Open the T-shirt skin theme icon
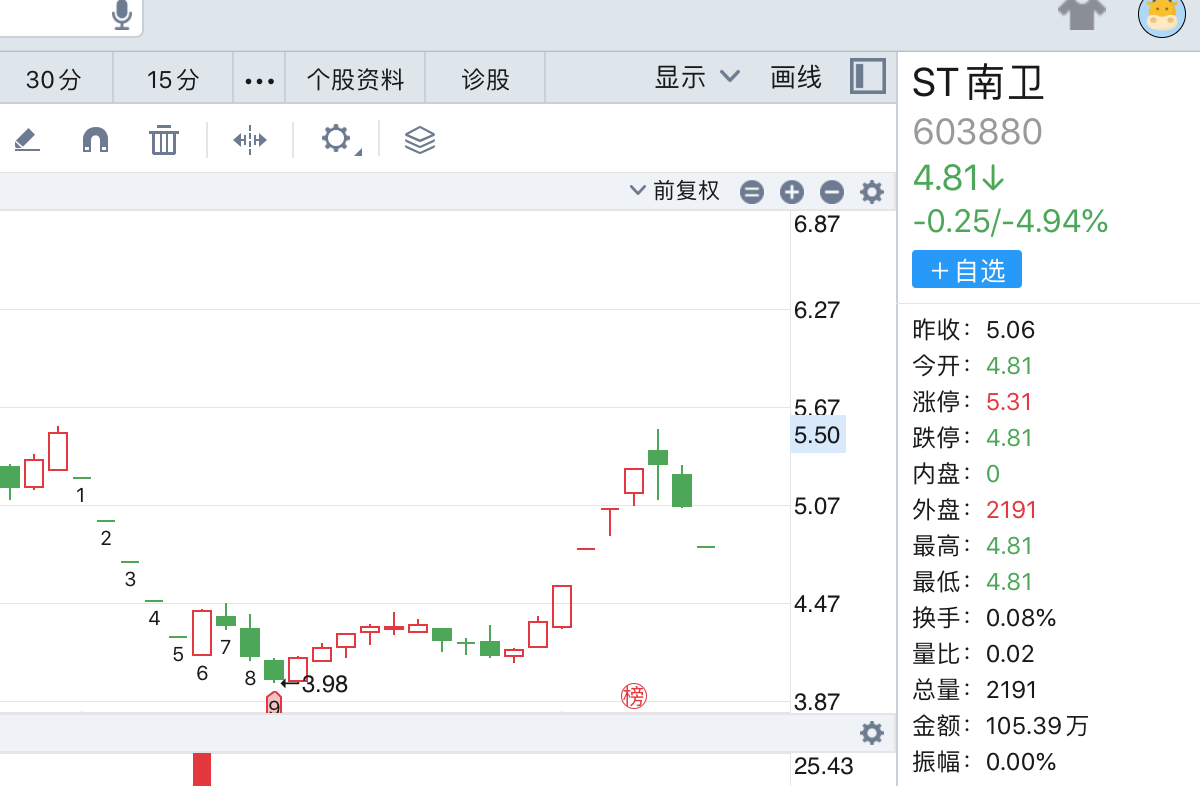Screen dimensions: 1200x786 click(1082, 14)
